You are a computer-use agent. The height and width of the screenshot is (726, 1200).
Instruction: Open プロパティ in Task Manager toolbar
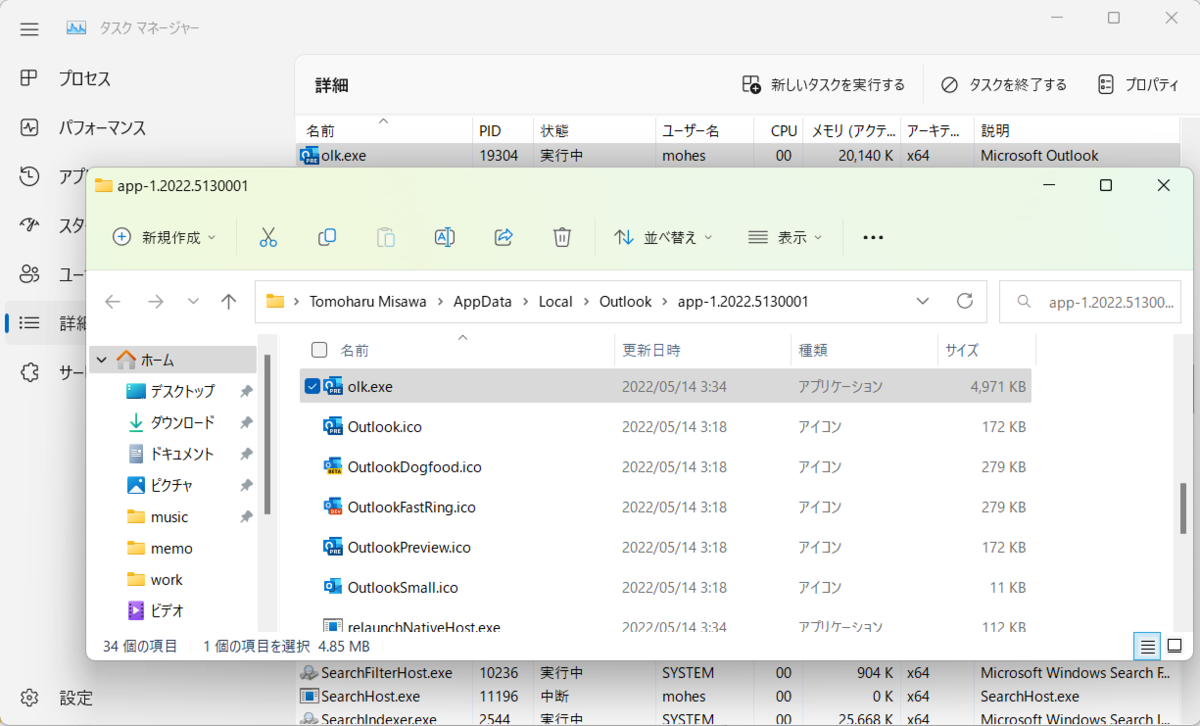point(1138,85)
